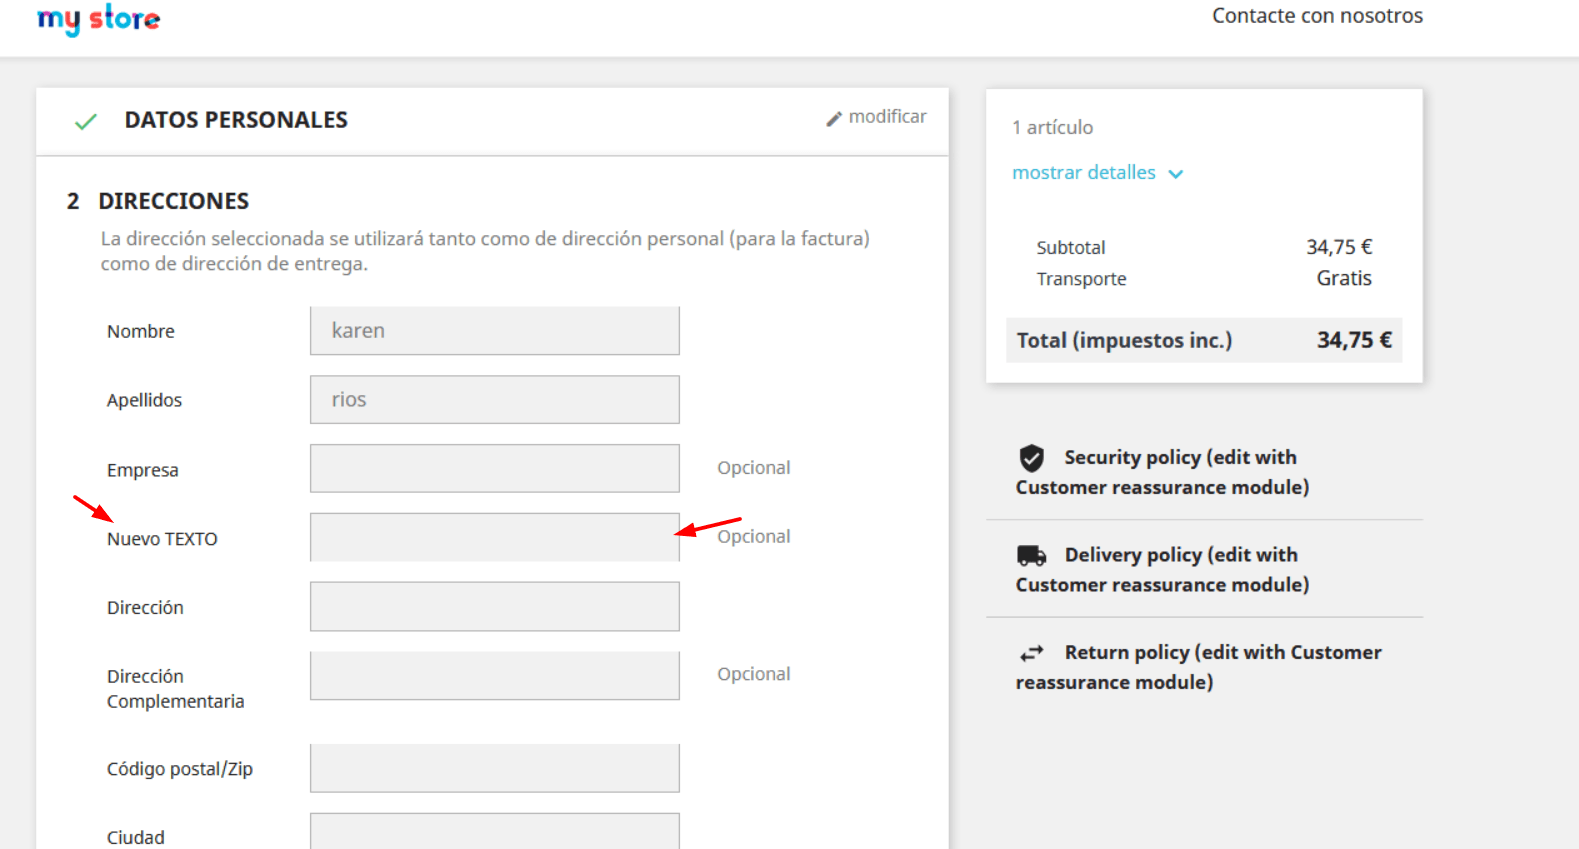Open the mostrar detalles link

1083,172
